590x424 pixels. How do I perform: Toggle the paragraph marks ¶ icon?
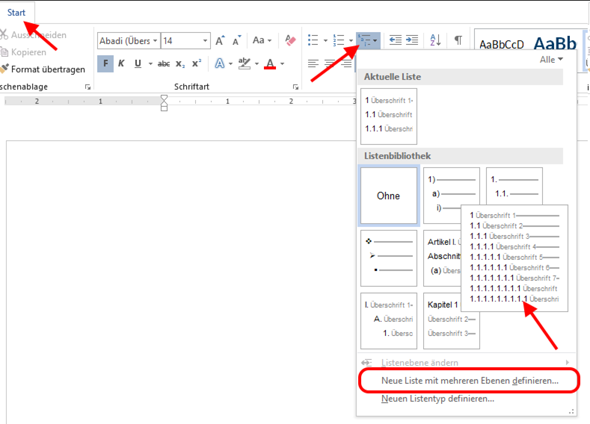coord(458,40)
